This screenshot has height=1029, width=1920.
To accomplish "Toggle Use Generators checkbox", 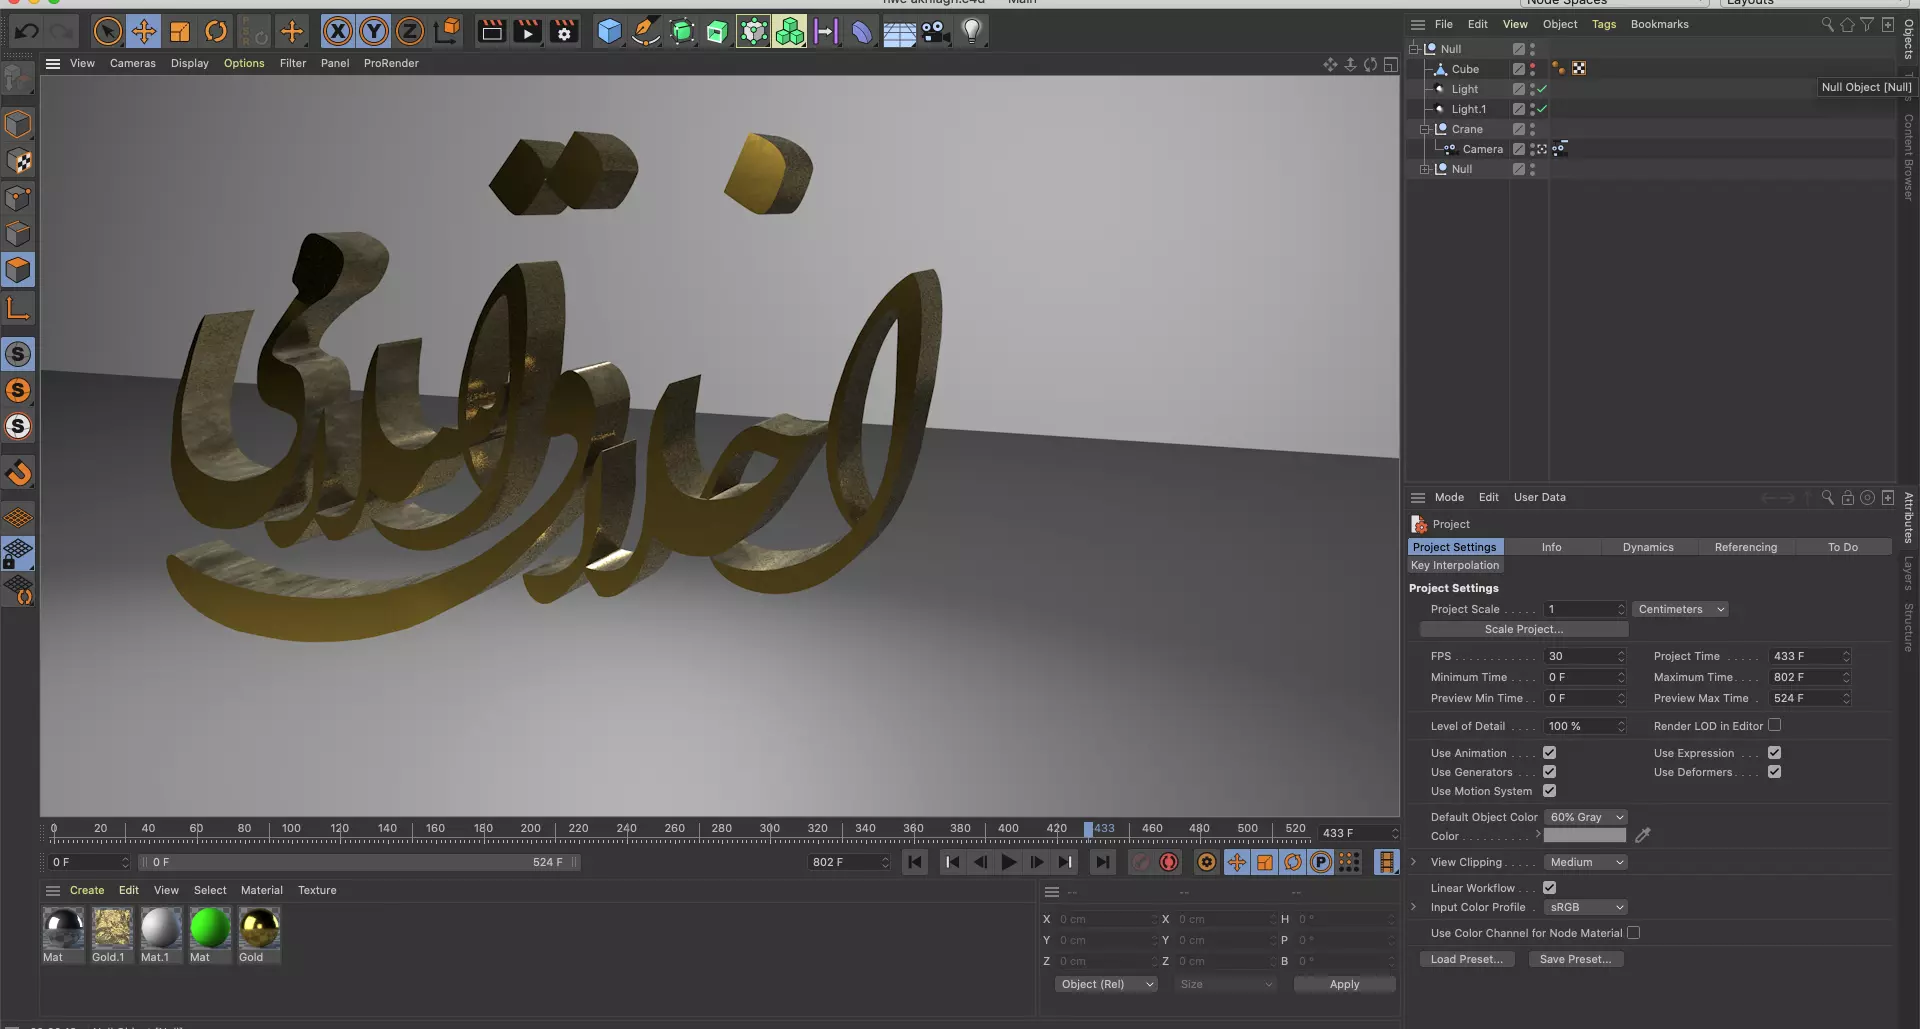I will point(1549,772).
